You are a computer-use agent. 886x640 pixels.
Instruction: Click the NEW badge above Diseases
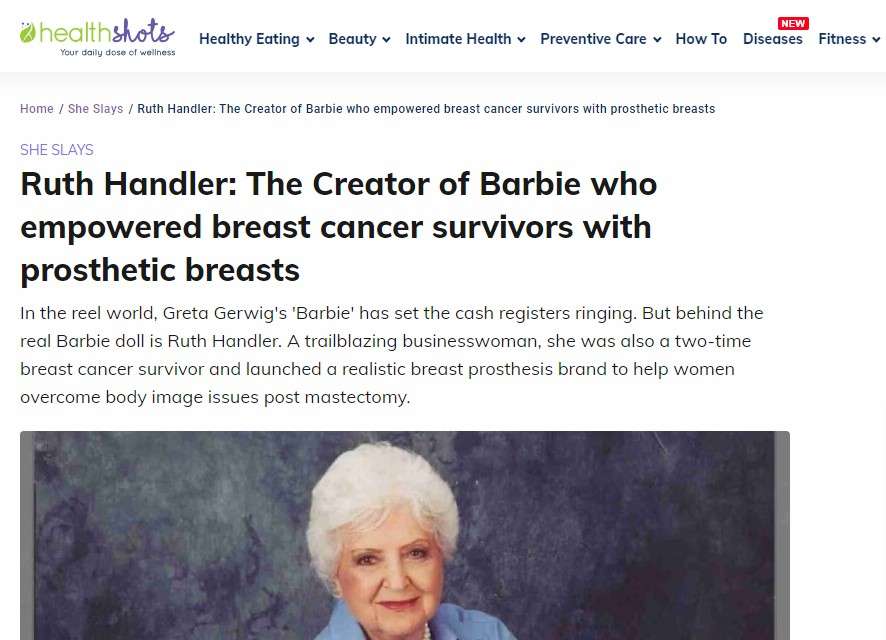(x=793, y=23)
